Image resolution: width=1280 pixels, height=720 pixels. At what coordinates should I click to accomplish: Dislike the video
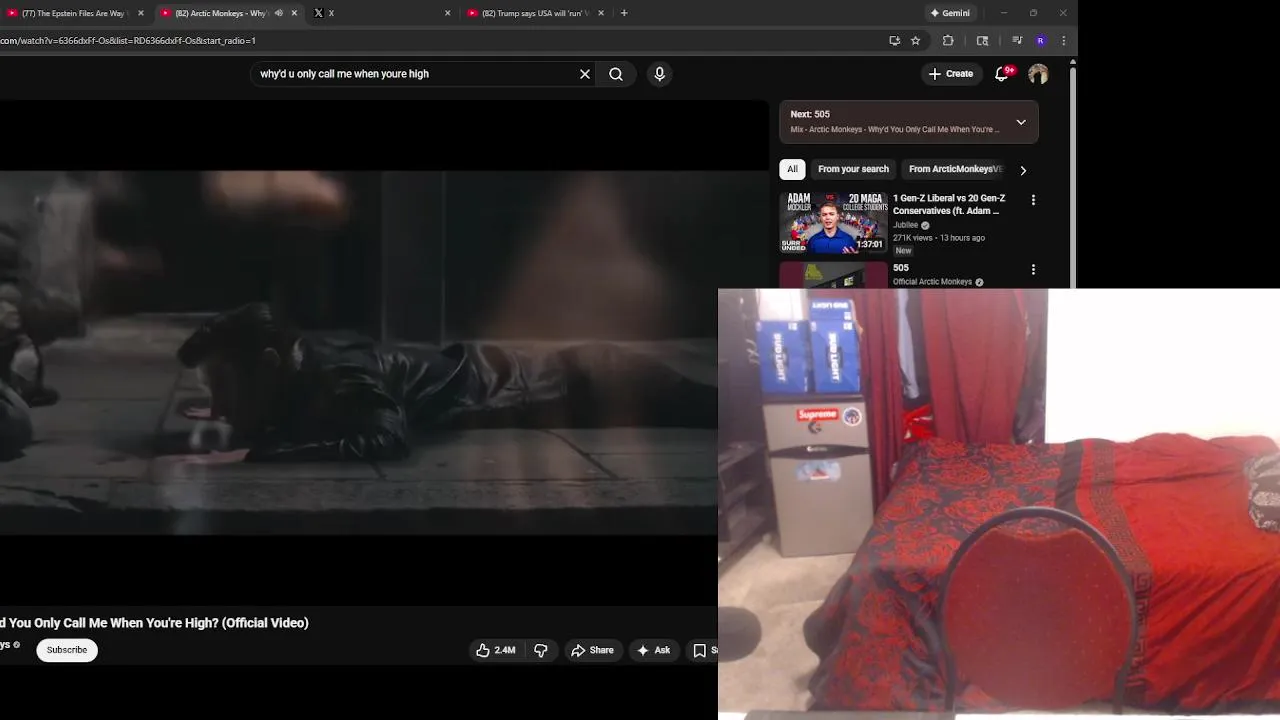coord(541,650)
